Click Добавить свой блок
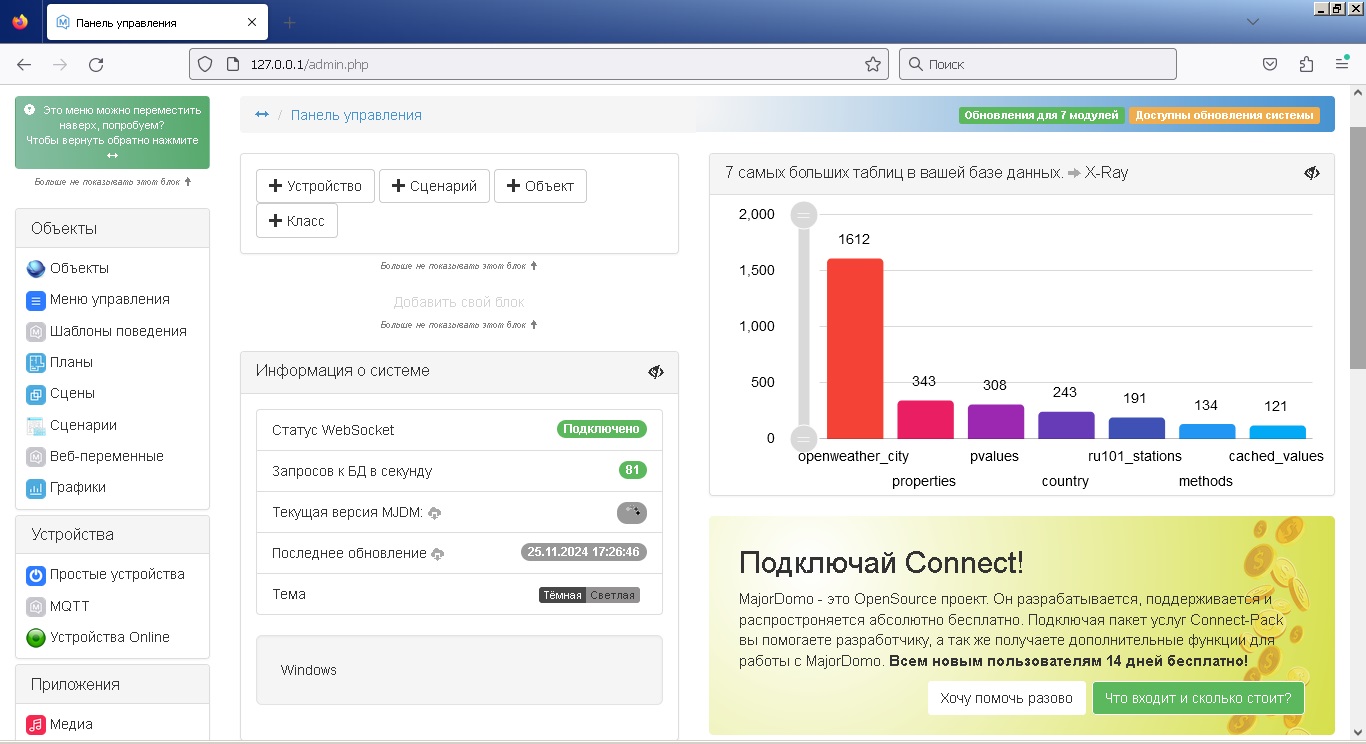The height and width of the screenshot is (744, 1366). point(459,302)
